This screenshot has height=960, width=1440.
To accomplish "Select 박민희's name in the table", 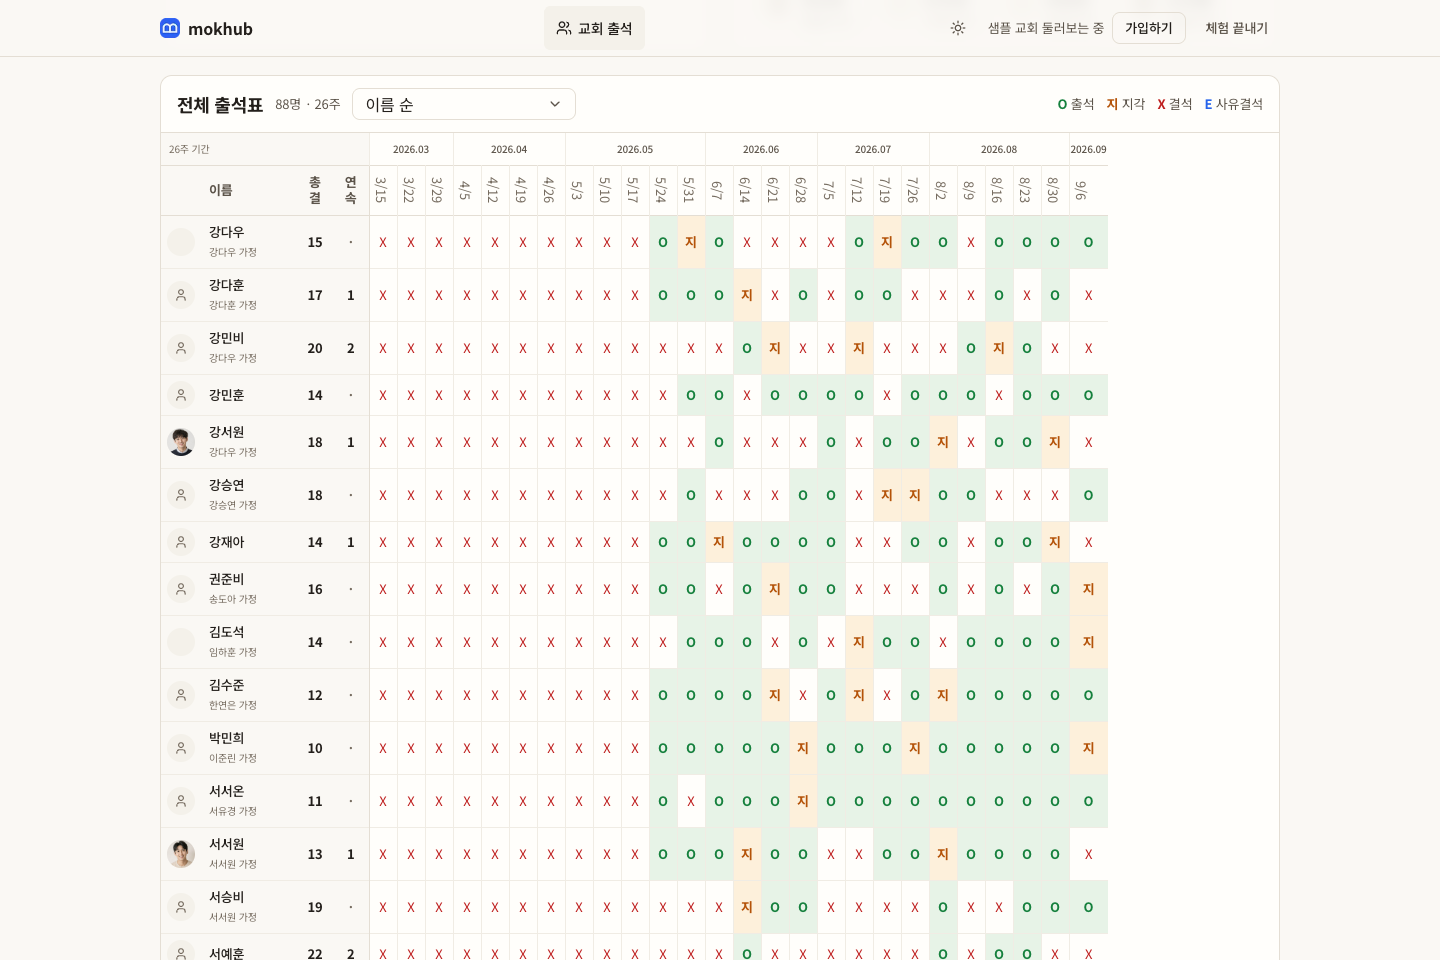I will (226, 738).
